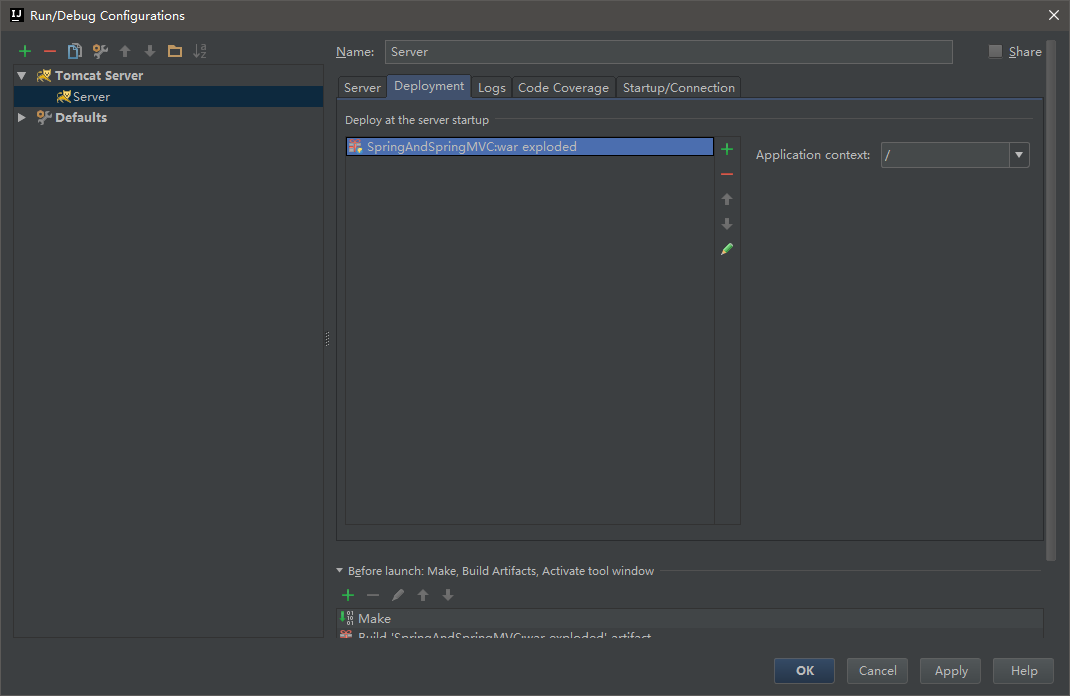Move deployment artifact down
This screenshot has height=696, width=1070.
[727, 224]
